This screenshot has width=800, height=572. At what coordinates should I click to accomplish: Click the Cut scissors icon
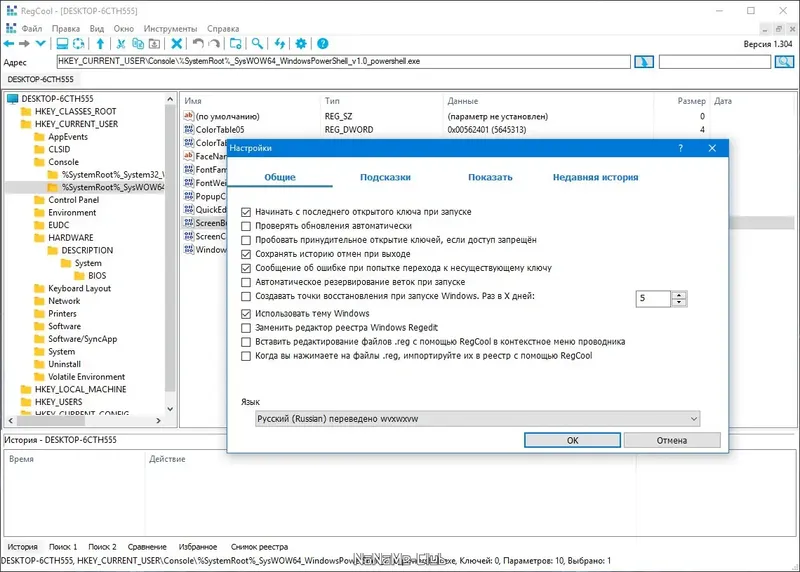[121, 44]
